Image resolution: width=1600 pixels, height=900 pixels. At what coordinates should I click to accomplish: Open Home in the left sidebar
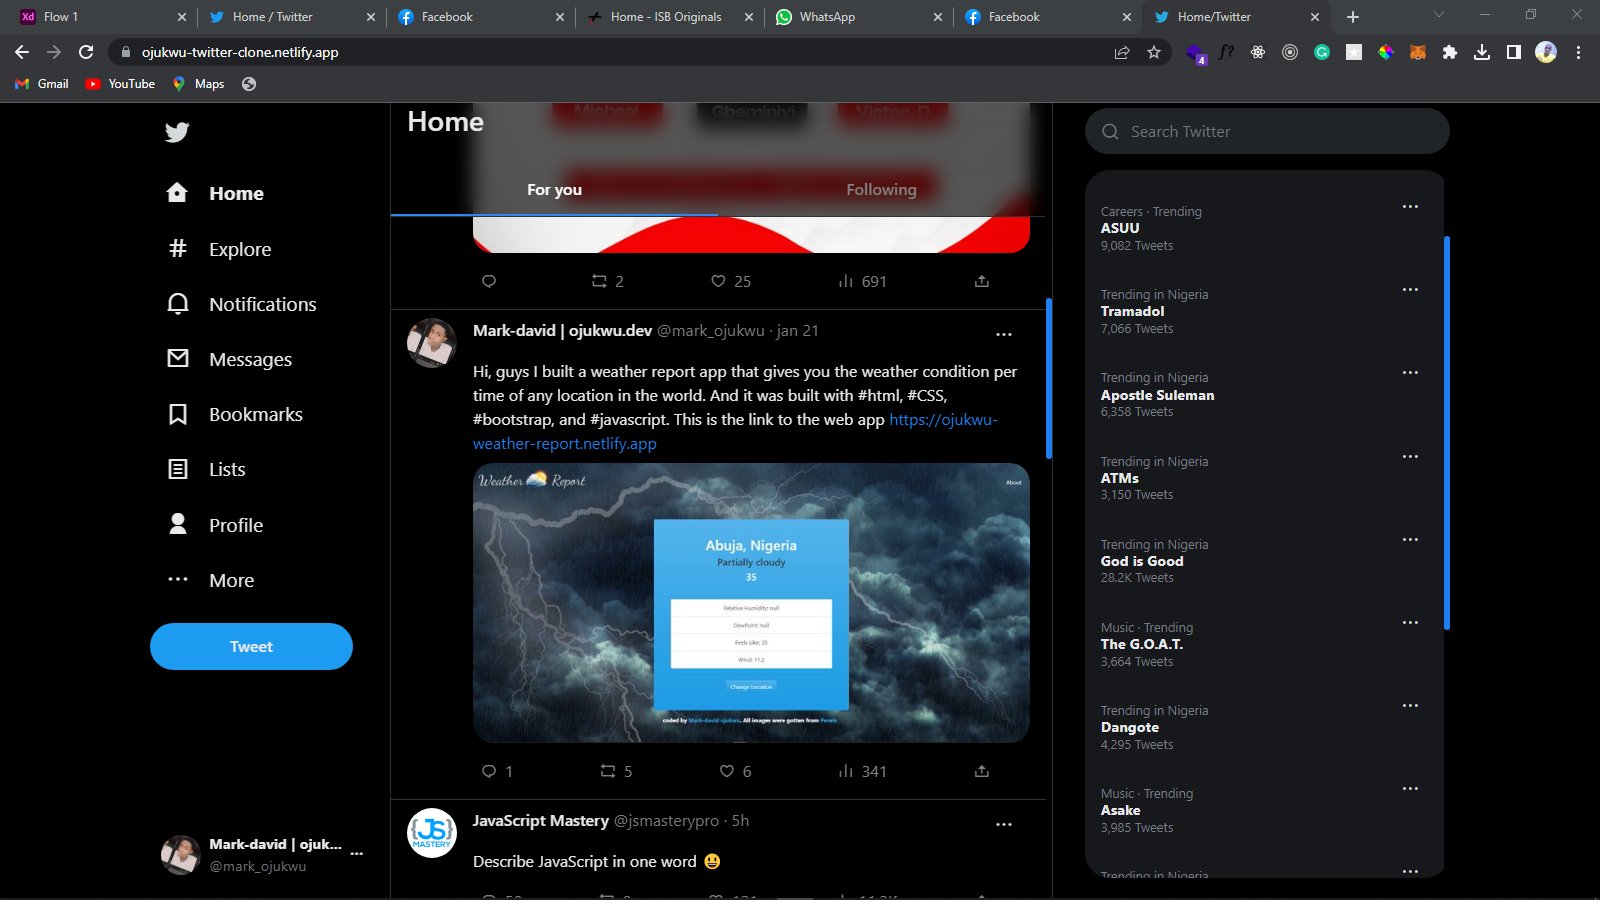216,193
